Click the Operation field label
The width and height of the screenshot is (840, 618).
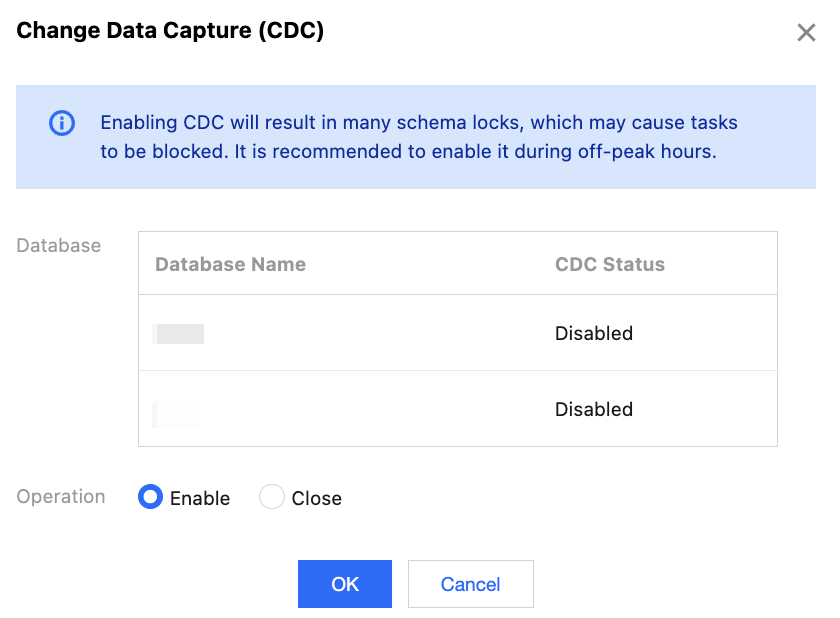61,497
